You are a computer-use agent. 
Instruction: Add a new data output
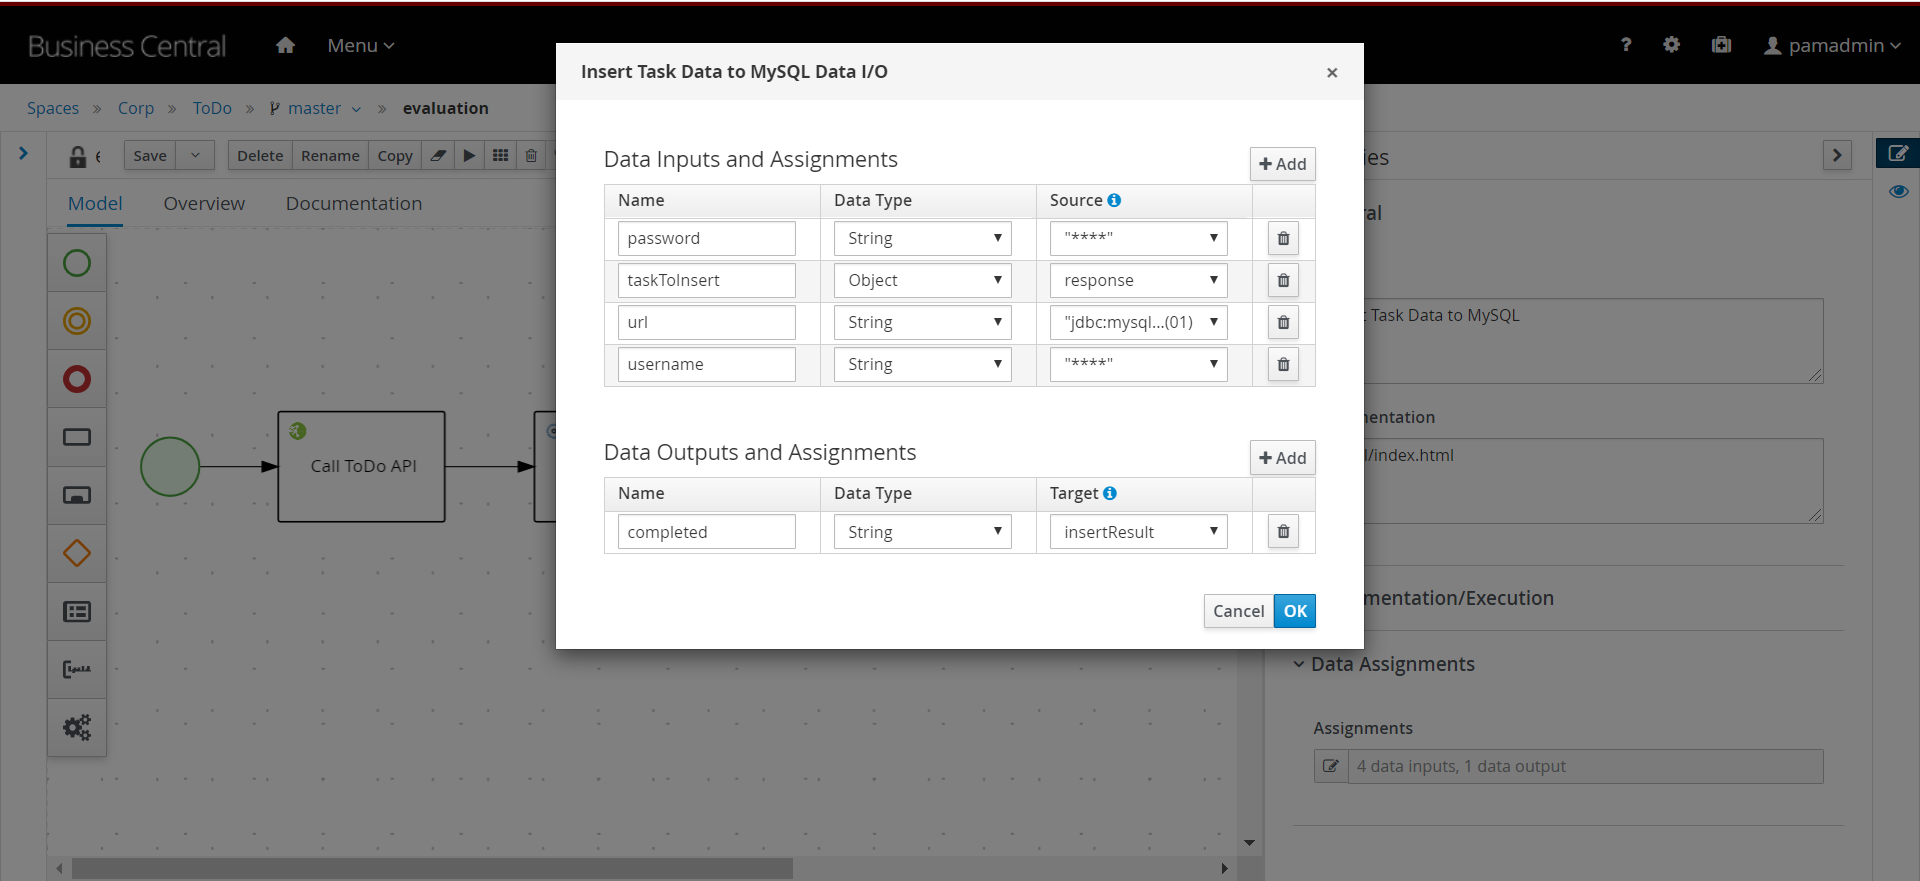(1282, 458)
